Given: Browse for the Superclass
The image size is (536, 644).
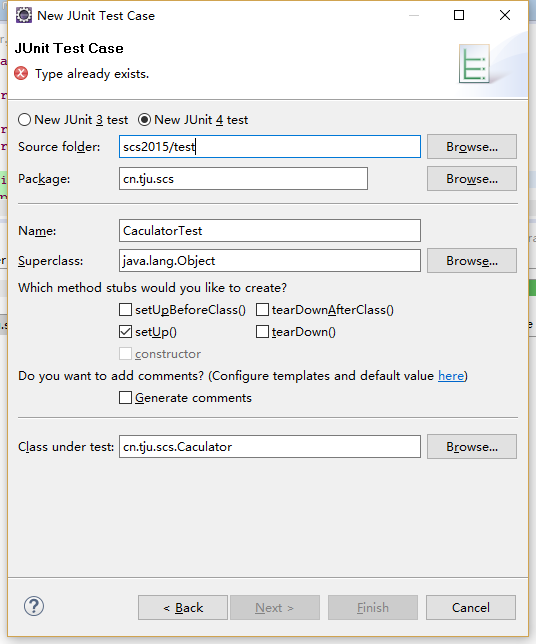Looking at the screenshot, I should pyautogui.click(x=472, y=260).
